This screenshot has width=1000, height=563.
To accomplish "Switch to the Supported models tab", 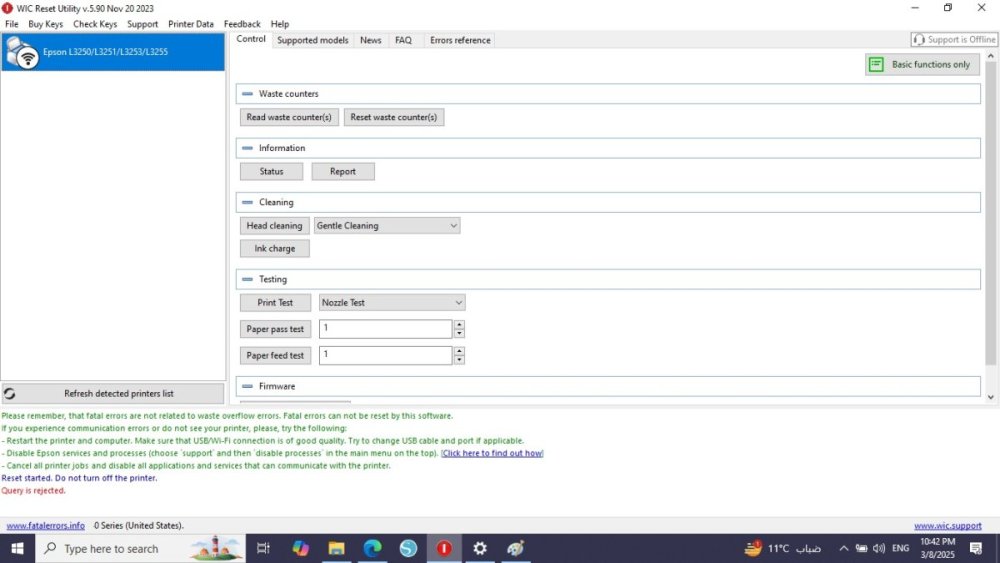I will point(312,40).
